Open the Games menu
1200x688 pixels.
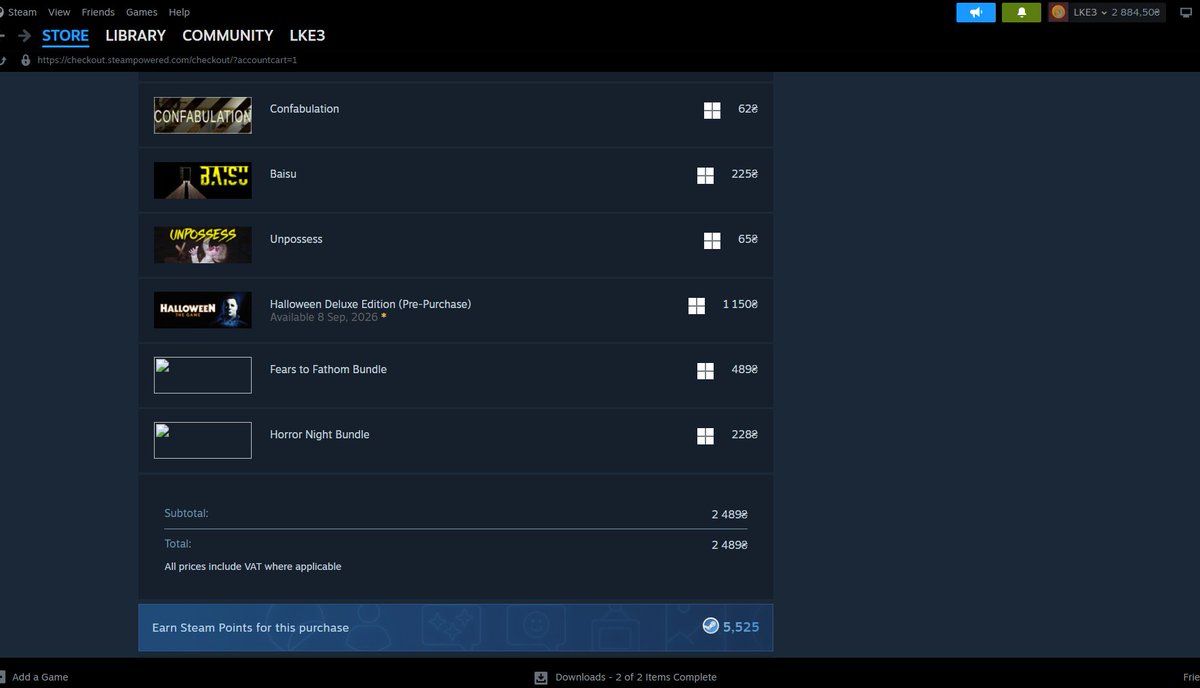click(x=142, y=12)
